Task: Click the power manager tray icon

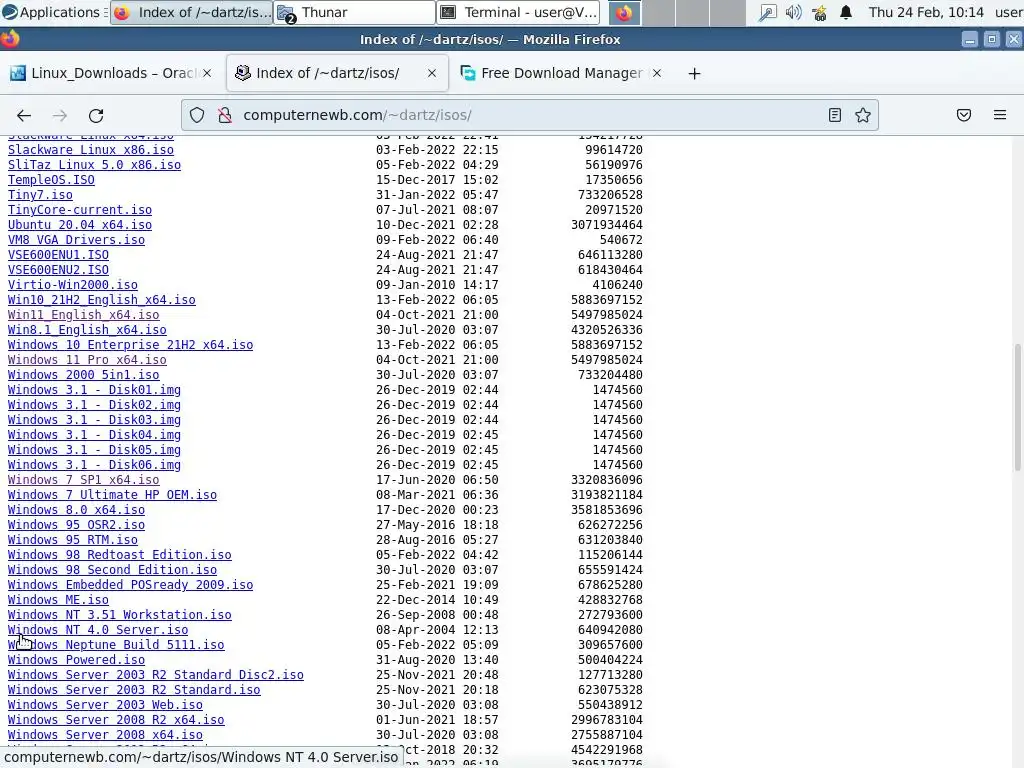Action: (820, 12)
